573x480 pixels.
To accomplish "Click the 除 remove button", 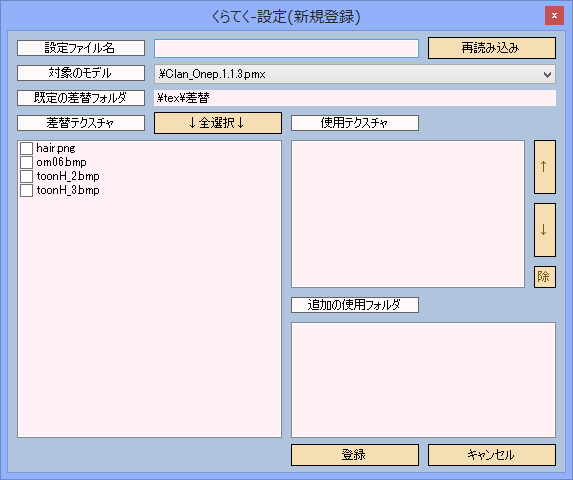I will (x=544, y=277).
